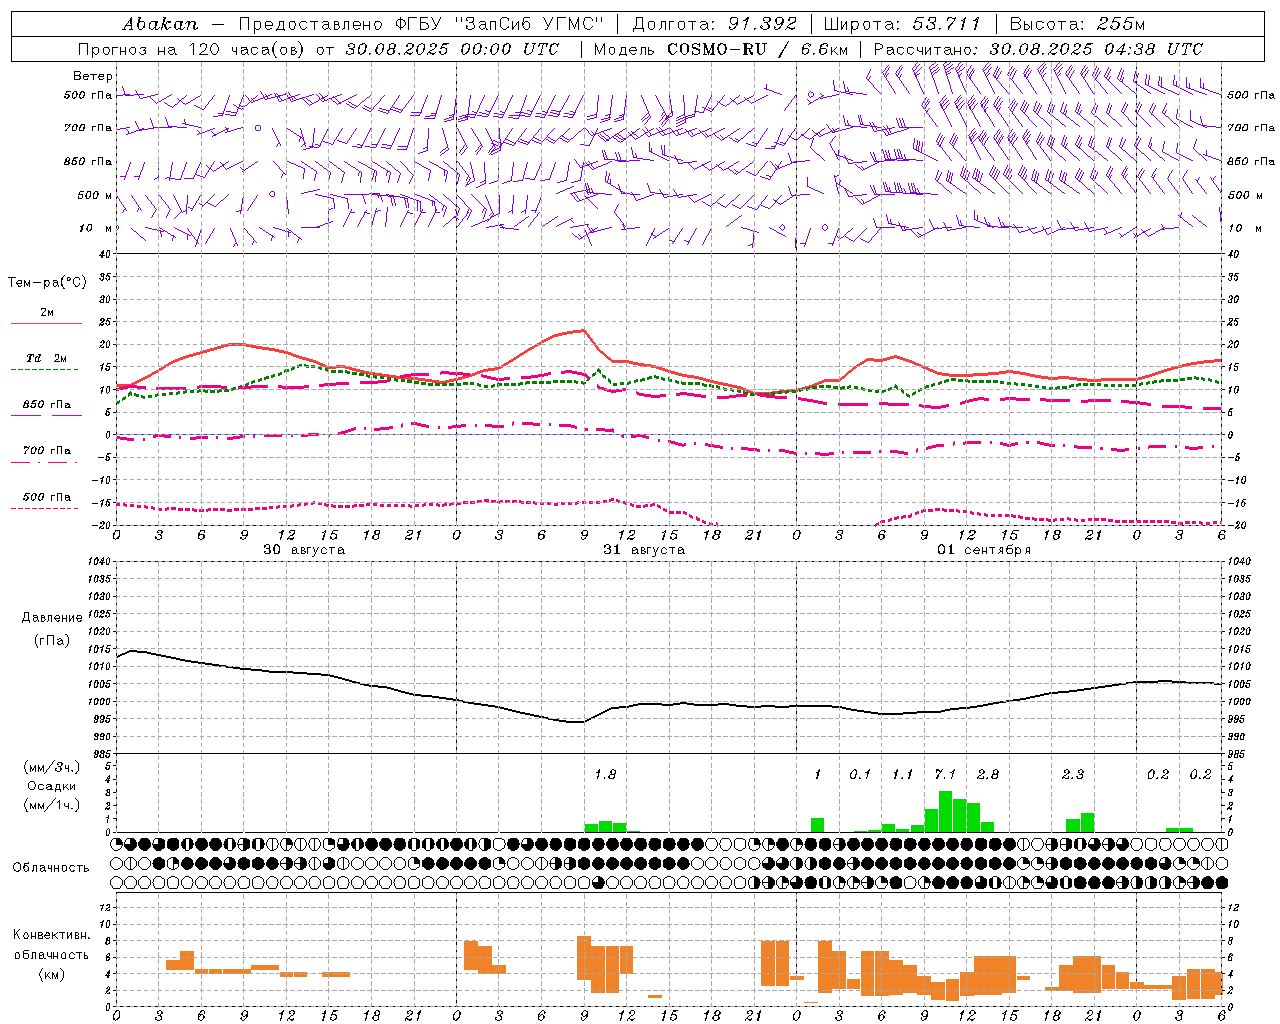The height and width of the screenshot is (1024, 1280).
Task: Click the Ветер panel label
Action: click(x=92, y=76)
